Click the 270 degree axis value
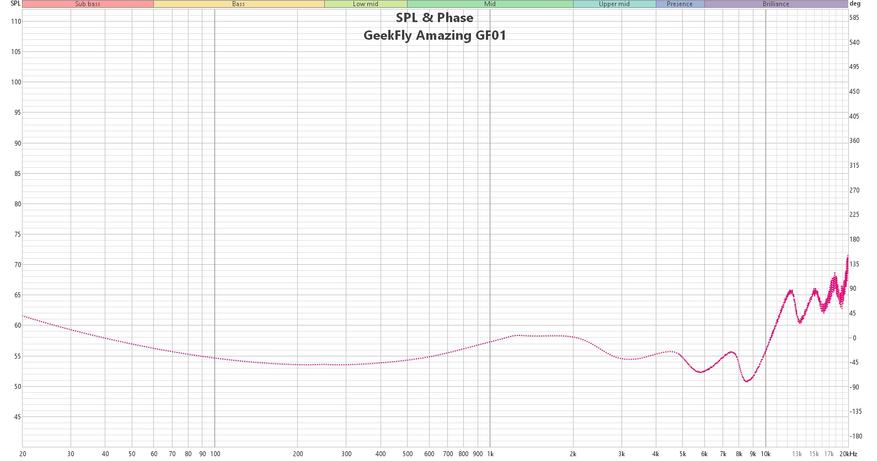877x461 pixels. tap(854, 190)
